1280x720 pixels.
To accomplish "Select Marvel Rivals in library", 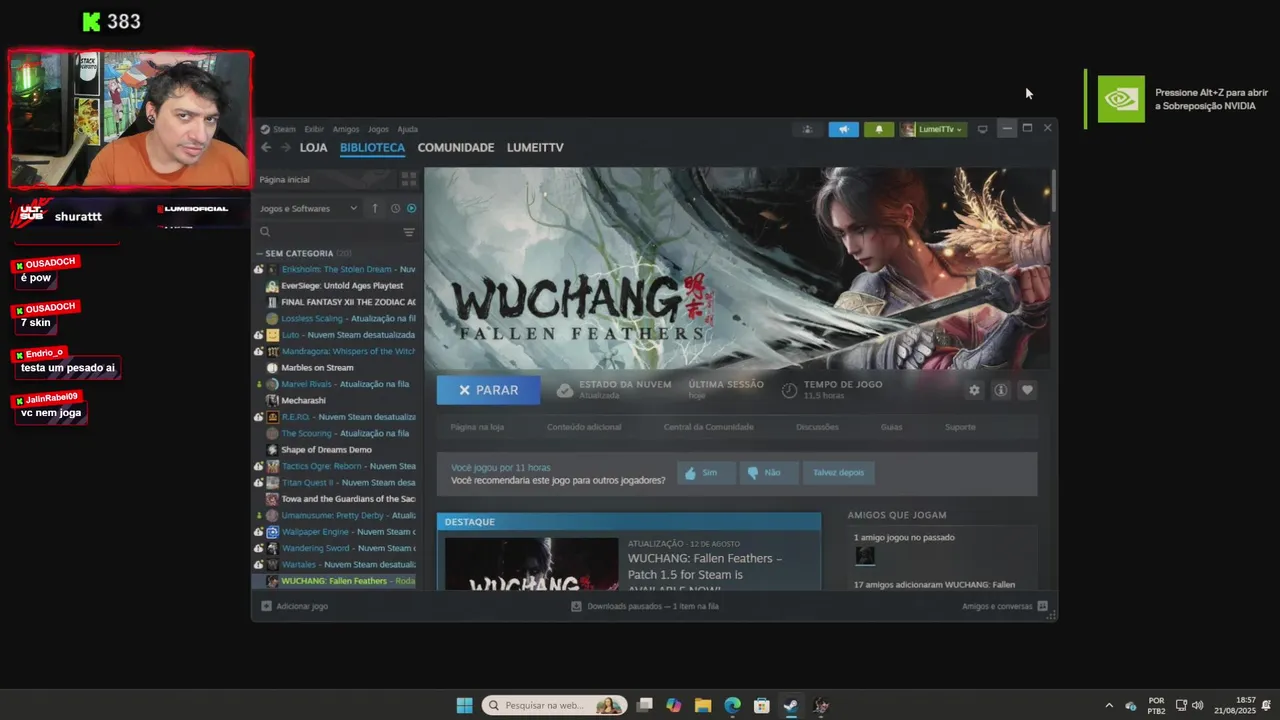I will point(336,384).
